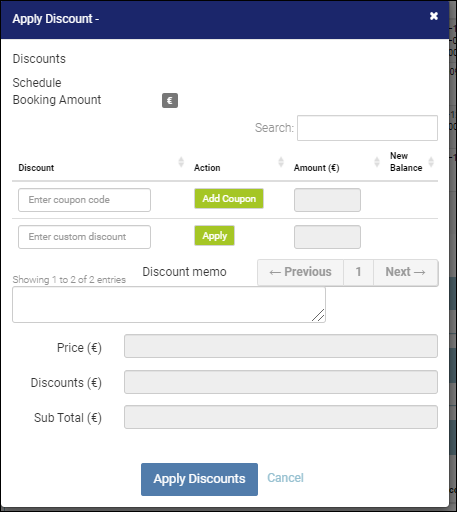
Task: Click the euro currency badge
Action: [x=170, y=100]
